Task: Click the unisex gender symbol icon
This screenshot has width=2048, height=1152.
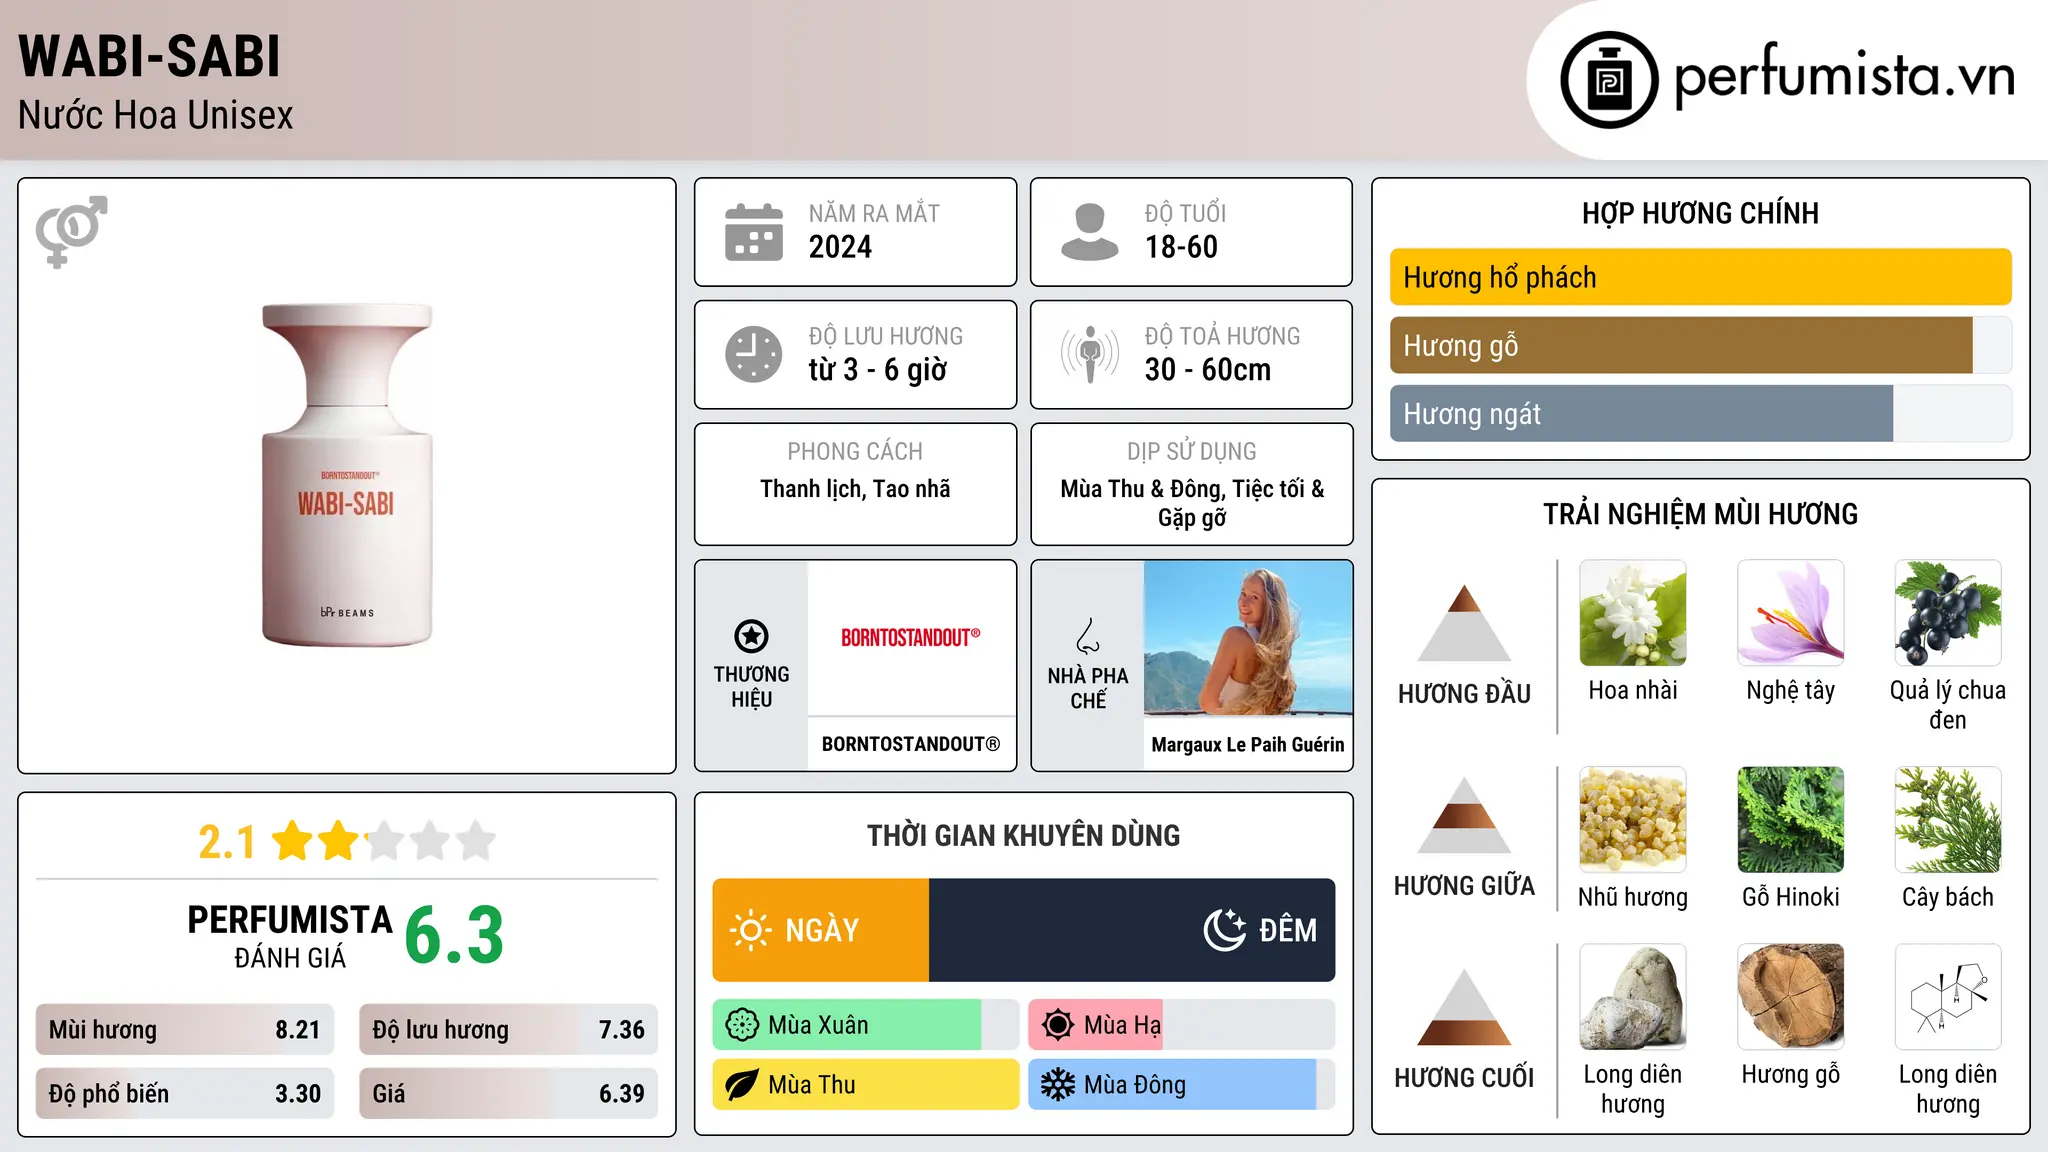Action: pyautogui.click(x=71, y=232)
